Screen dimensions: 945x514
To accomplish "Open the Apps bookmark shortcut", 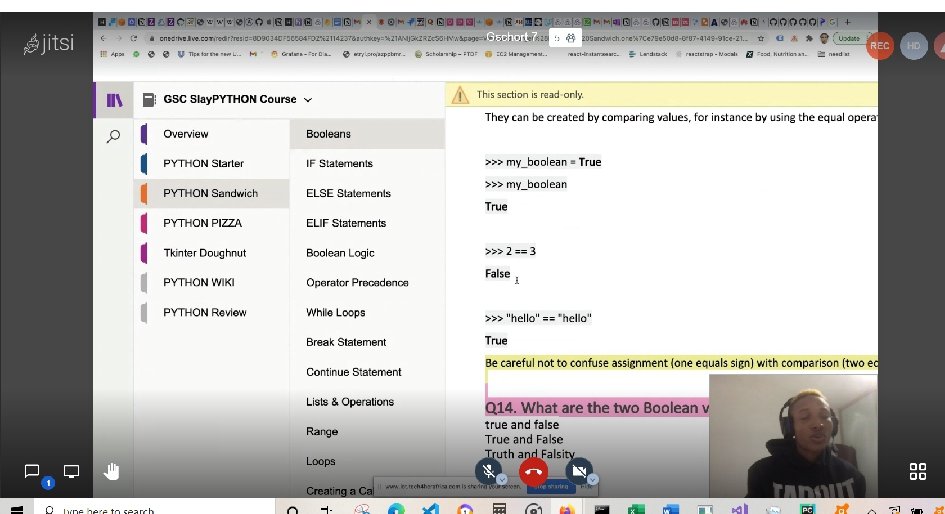I will 112,54.
